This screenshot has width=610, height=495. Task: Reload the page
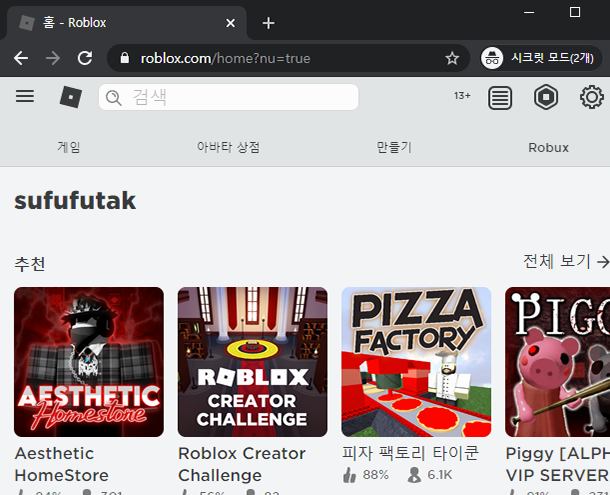coord(85,58)
